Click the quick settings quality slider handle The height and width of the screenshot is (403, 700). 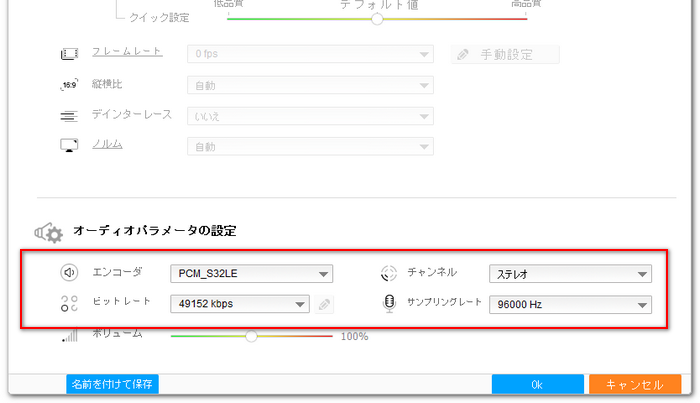(x=377, y=19)
